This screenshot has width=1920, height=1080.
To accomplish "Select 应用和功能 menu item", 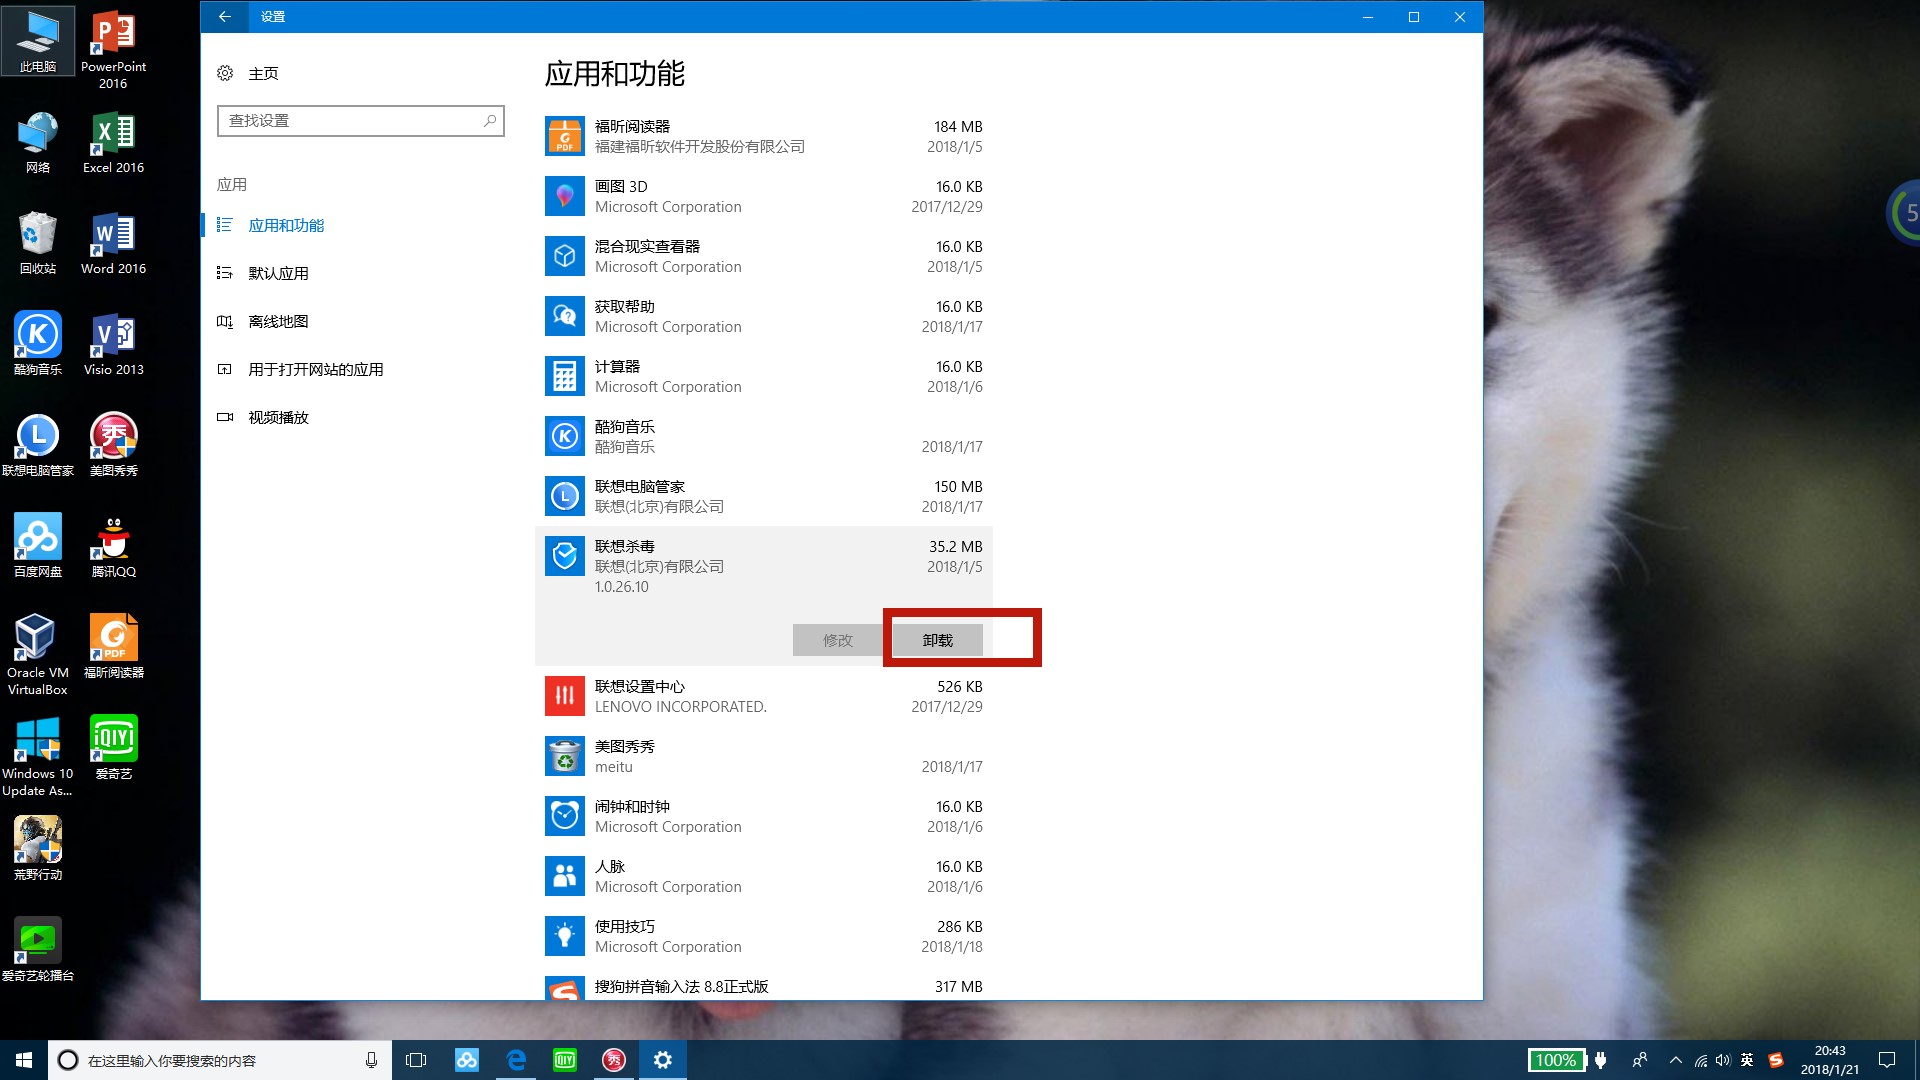I will (x=286, y=224).
